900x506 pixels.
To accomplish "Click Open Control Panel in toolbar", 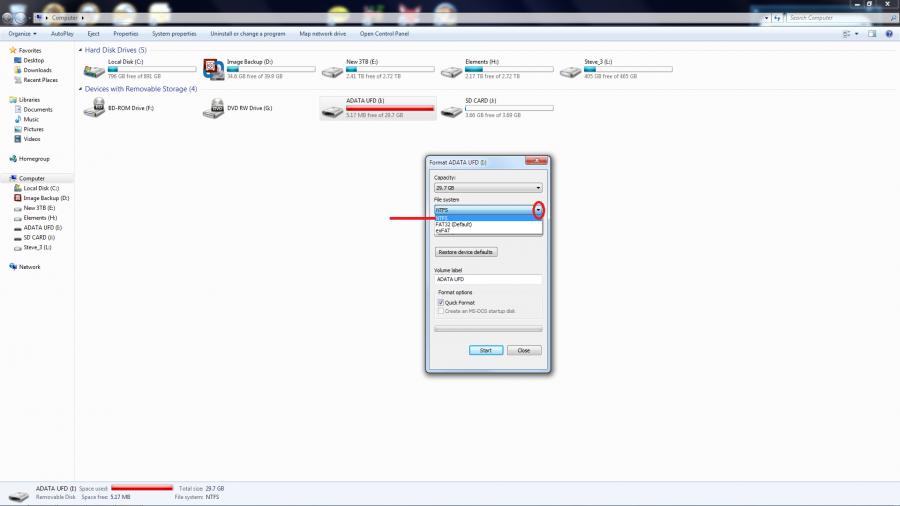I will click(x=384, y=34).
